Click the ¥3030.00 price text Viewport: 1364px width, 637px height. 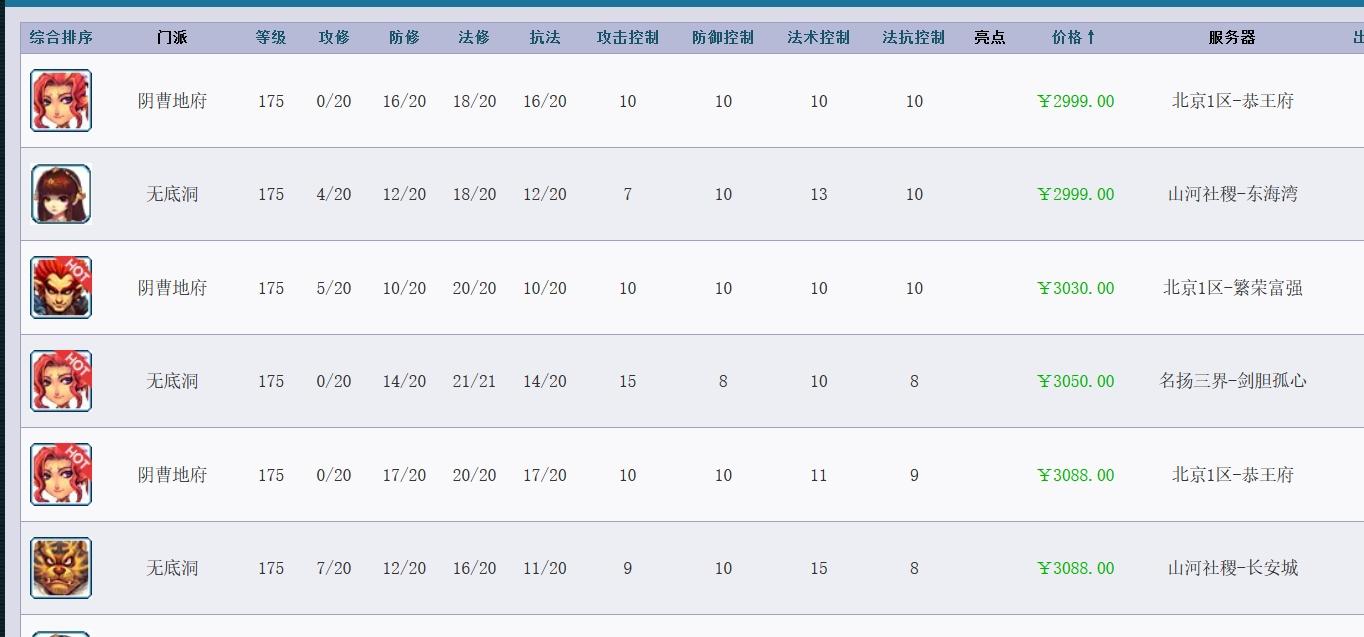tap(1076, 288)
